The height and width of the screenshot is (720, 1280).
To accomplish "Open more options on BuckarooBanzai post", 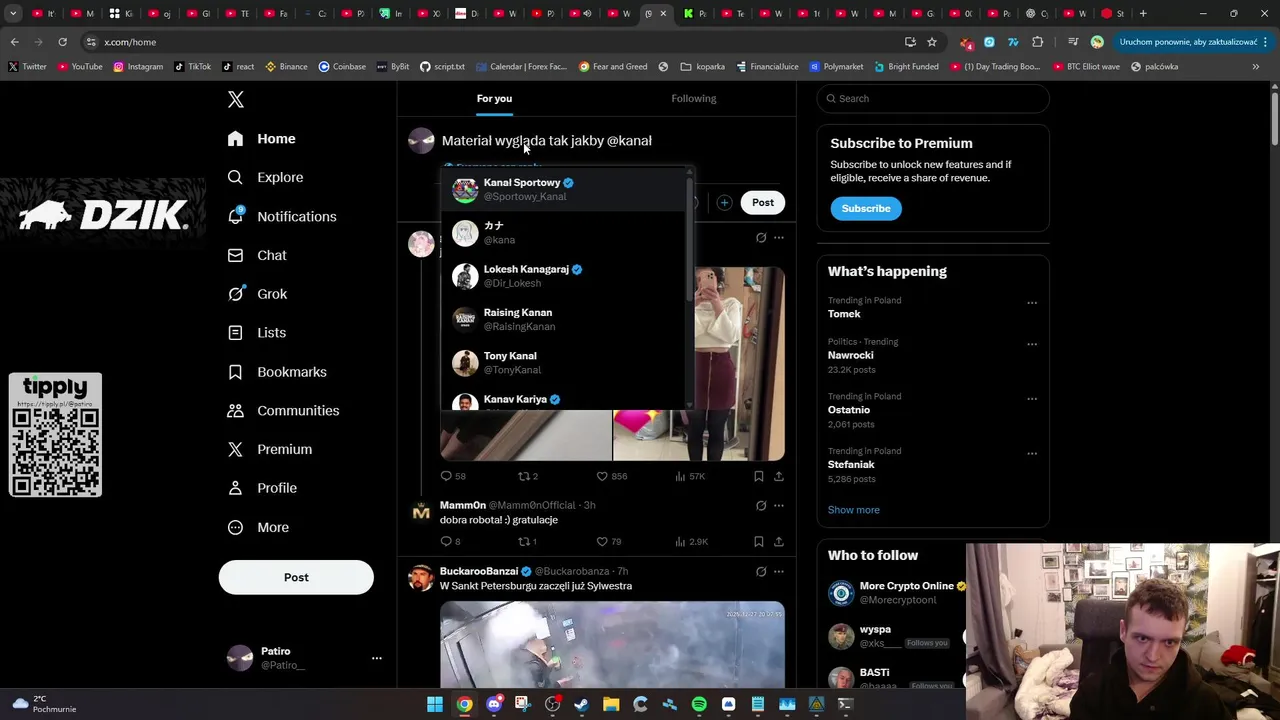I will (x=779, y=572).
